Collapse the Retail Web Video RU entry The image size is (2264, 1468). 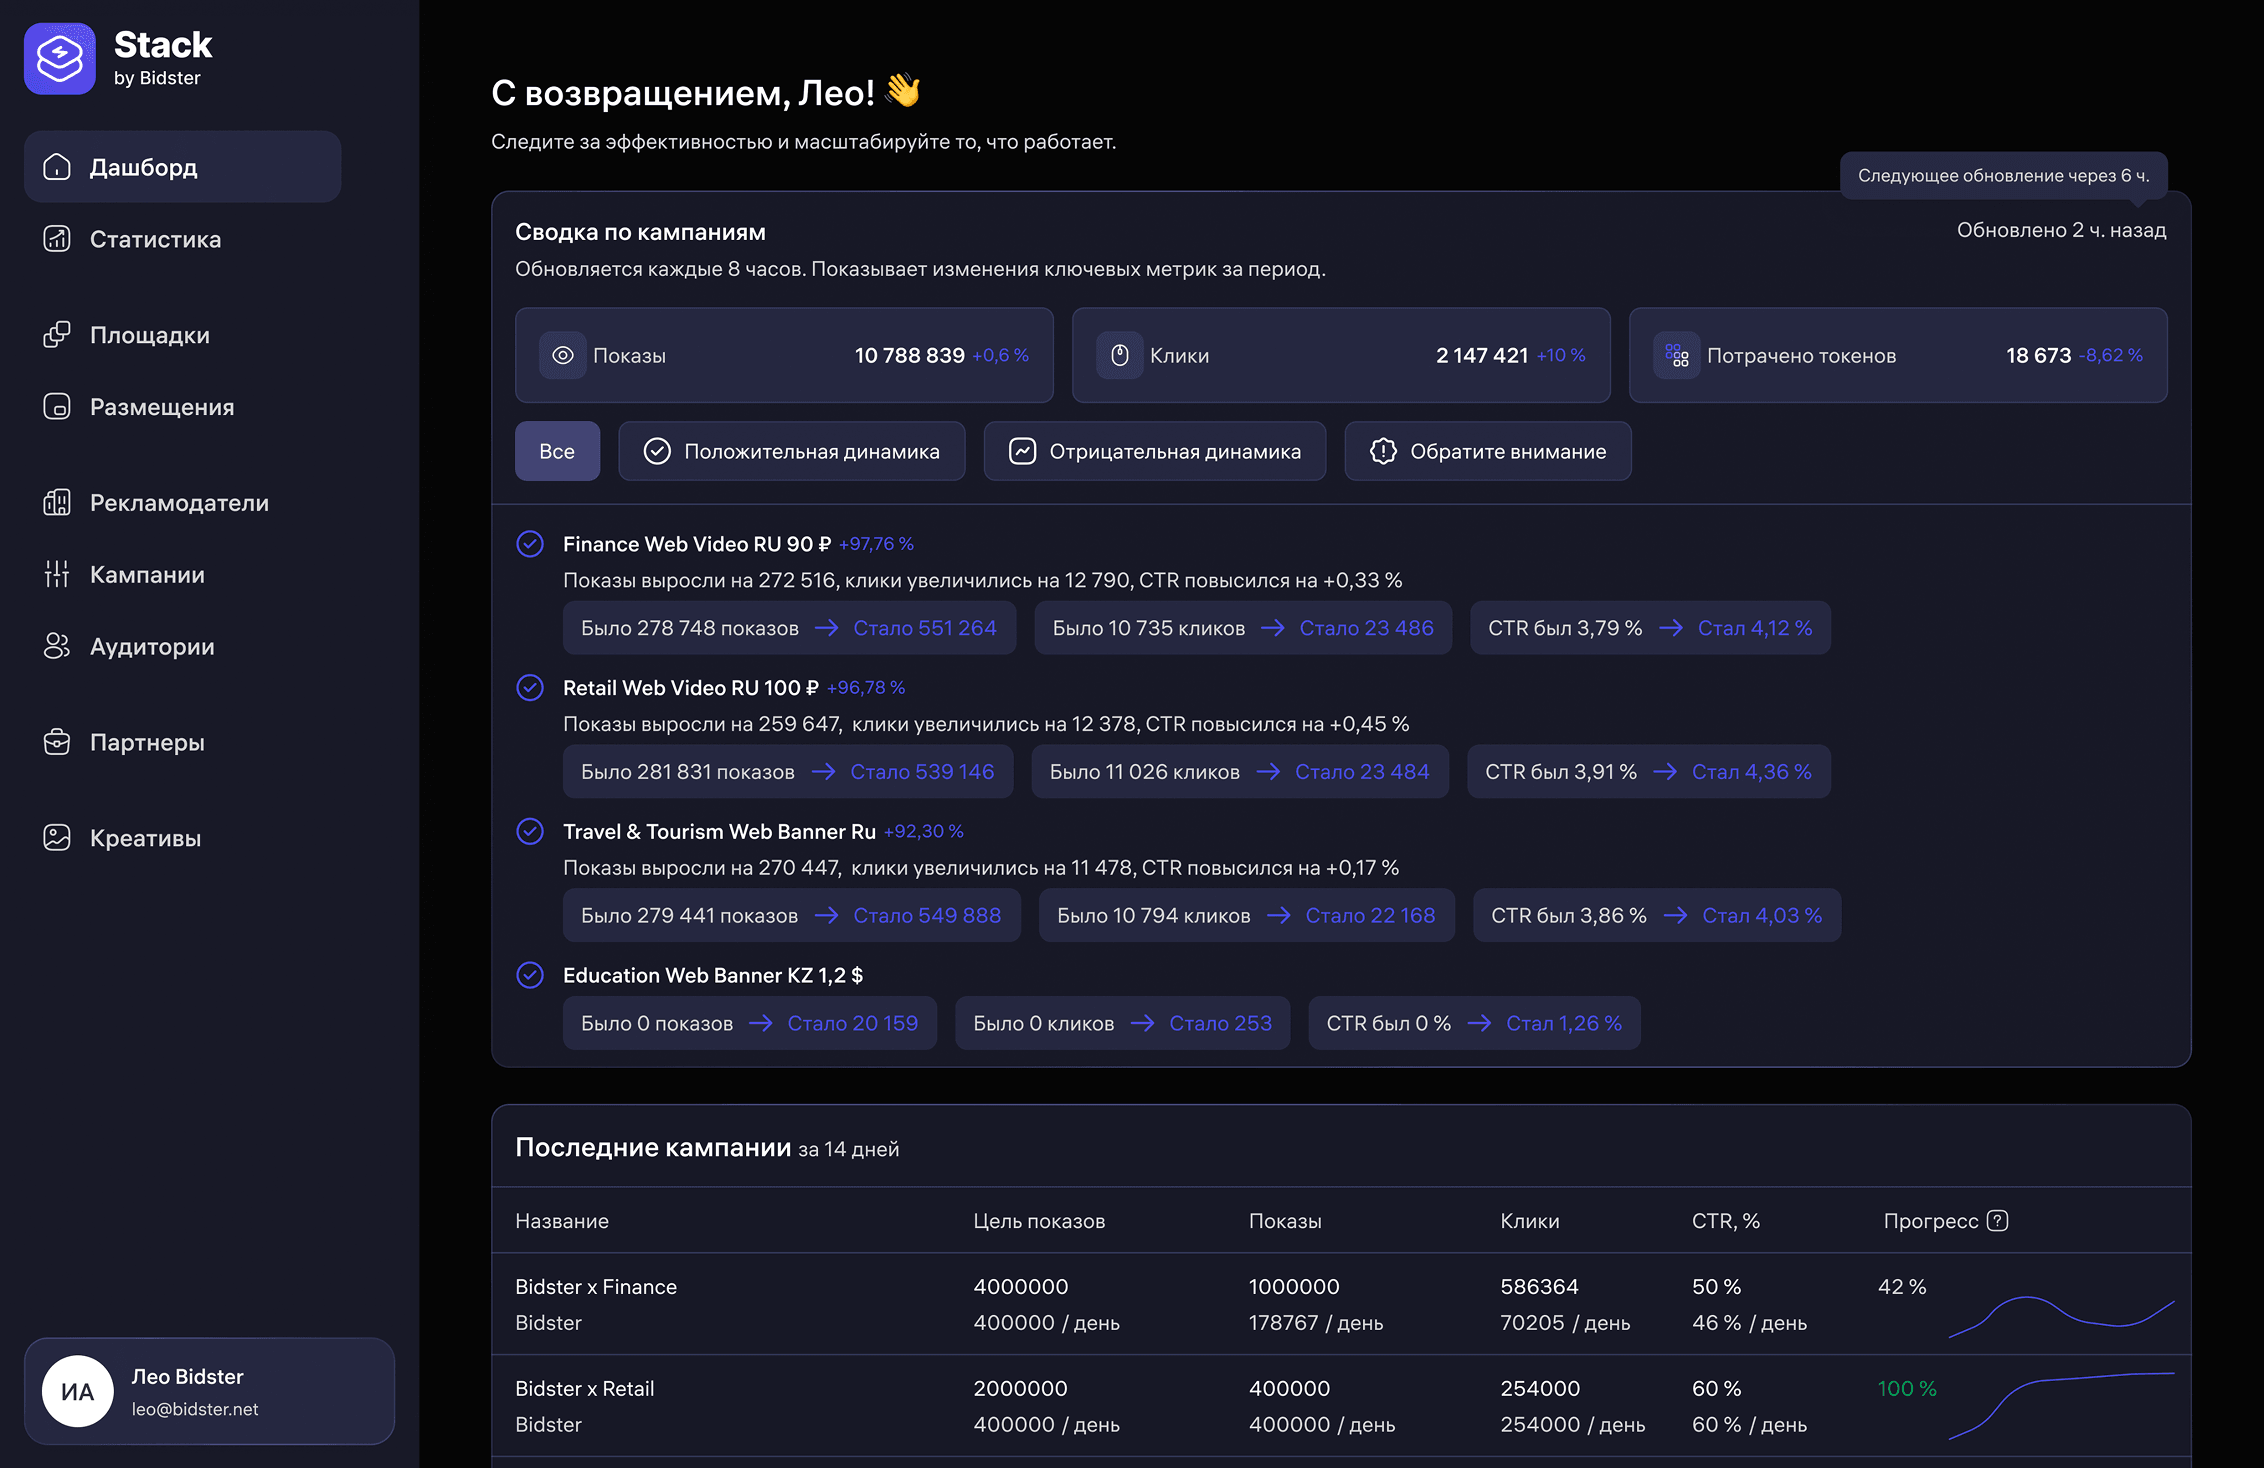click(530, 688)
